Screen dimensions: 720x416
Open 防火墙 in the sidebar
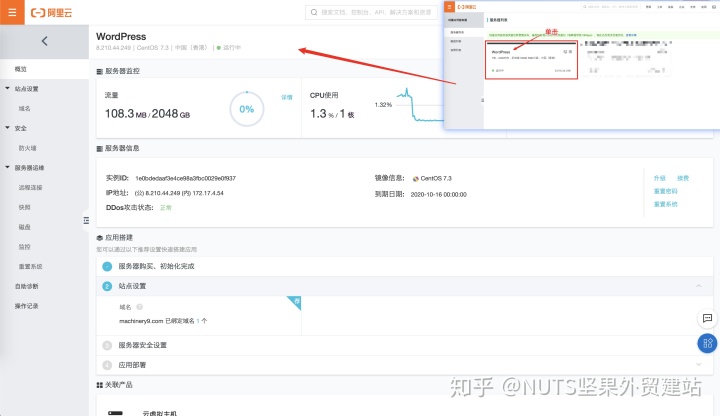click(28, 148)
